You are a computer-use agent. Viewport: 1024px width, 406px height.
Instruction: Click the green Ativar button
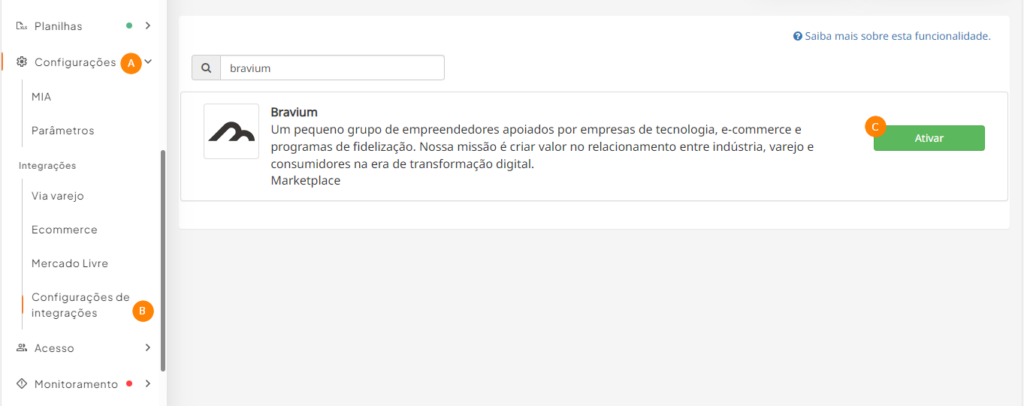[x=929, y=138]
